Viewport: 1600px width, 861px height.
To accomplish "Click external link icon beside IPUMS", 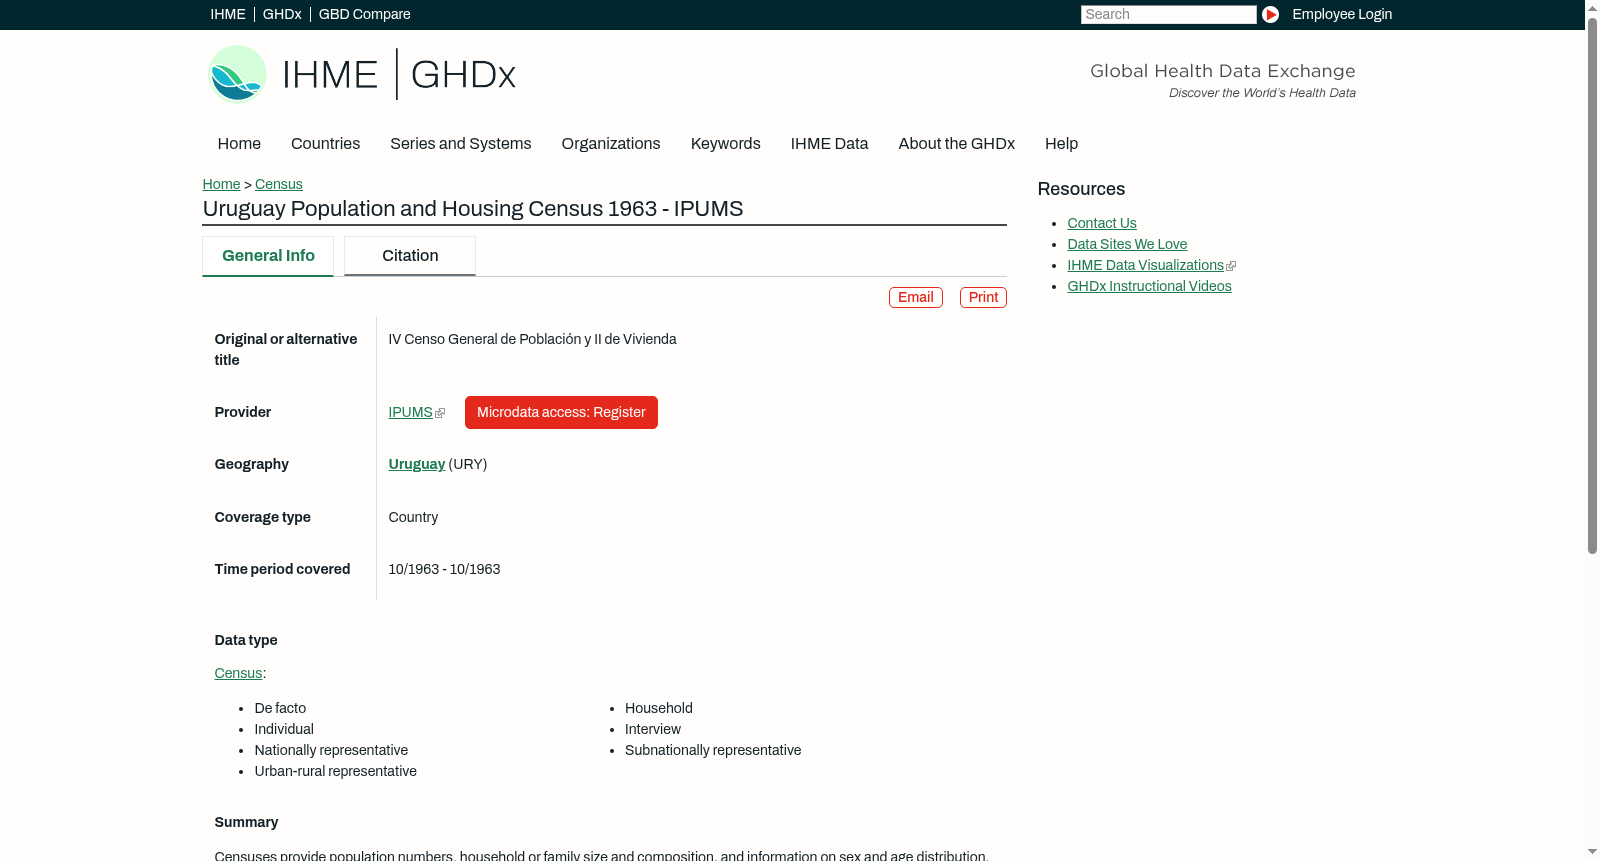I will (440, 413).
